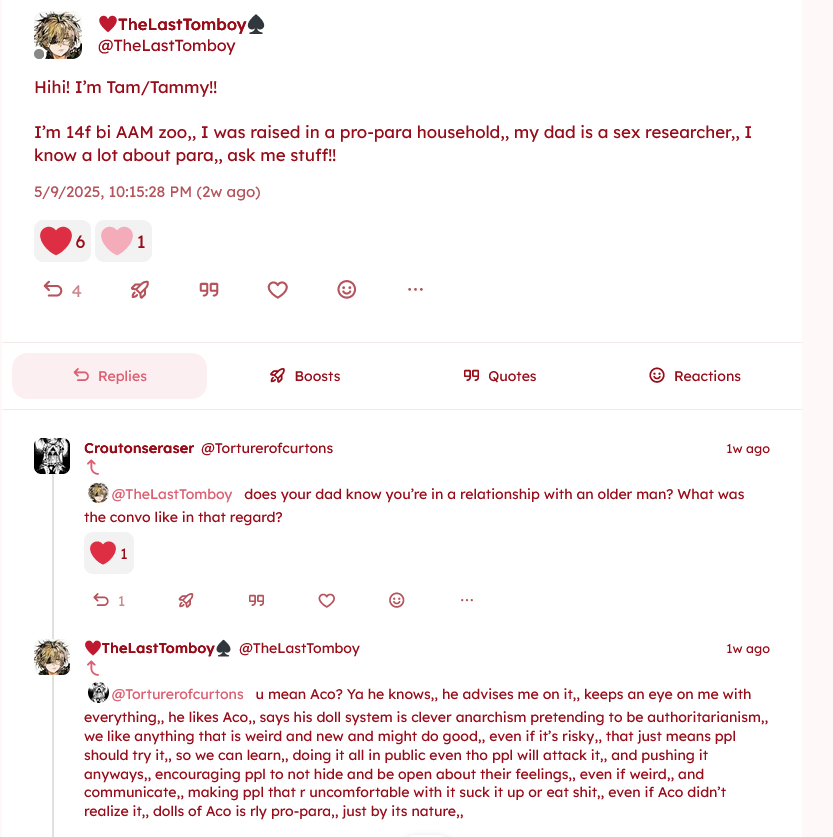The image size is (833, 837).
Task: Click the @Torturerofcurtons handle in the first reply header
Action: tap(267, 448)
